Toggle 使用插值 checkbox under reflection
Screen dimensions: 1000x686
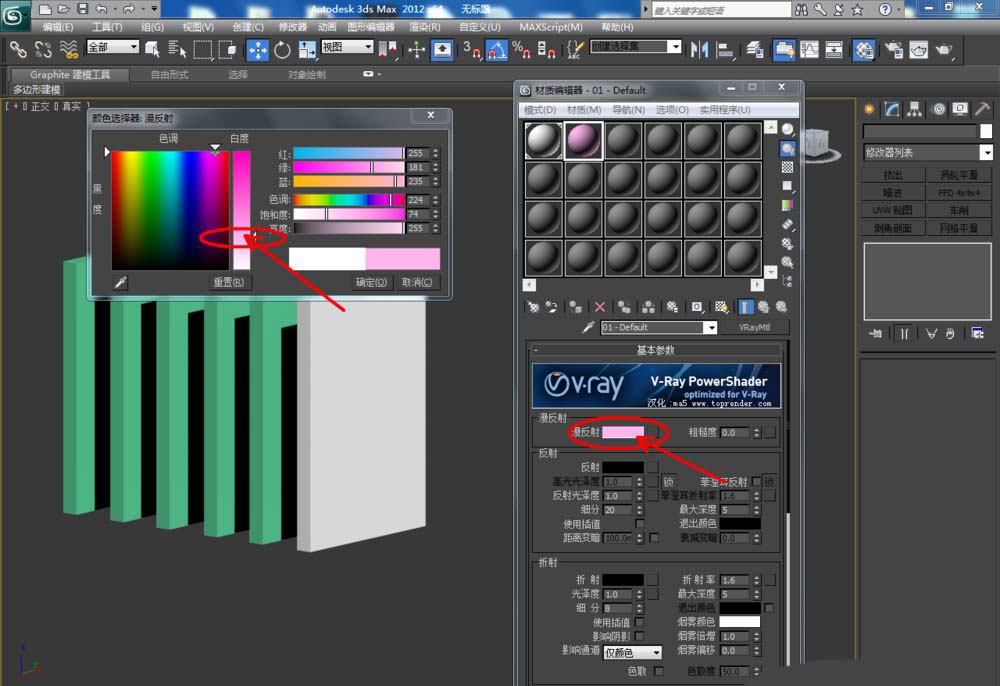click(640, 523)
